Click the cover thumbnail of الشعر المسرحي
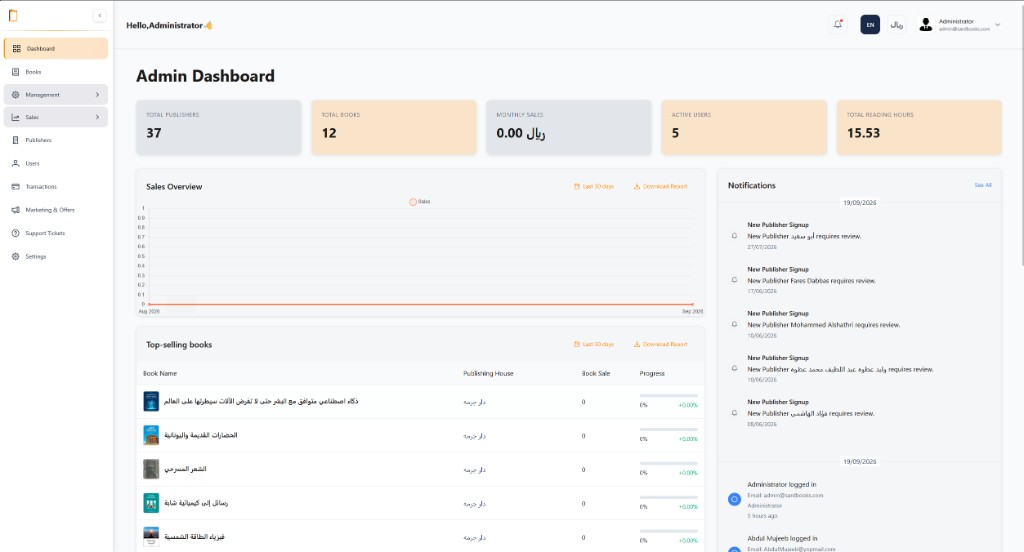 [151, 469]
